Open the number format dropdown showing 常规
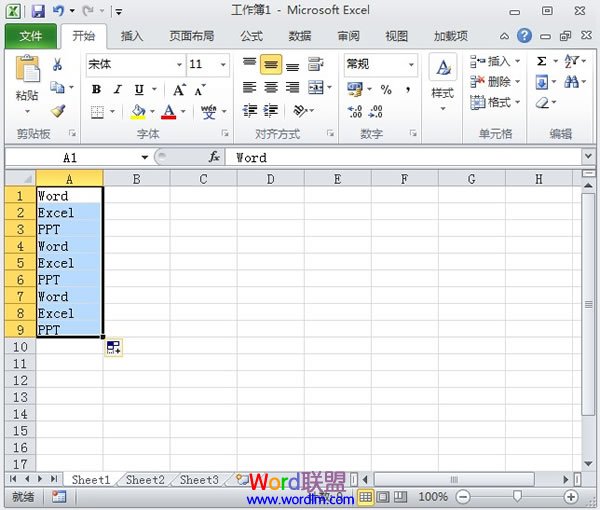Screen dimensions: 600x510 tap(411, 64)
